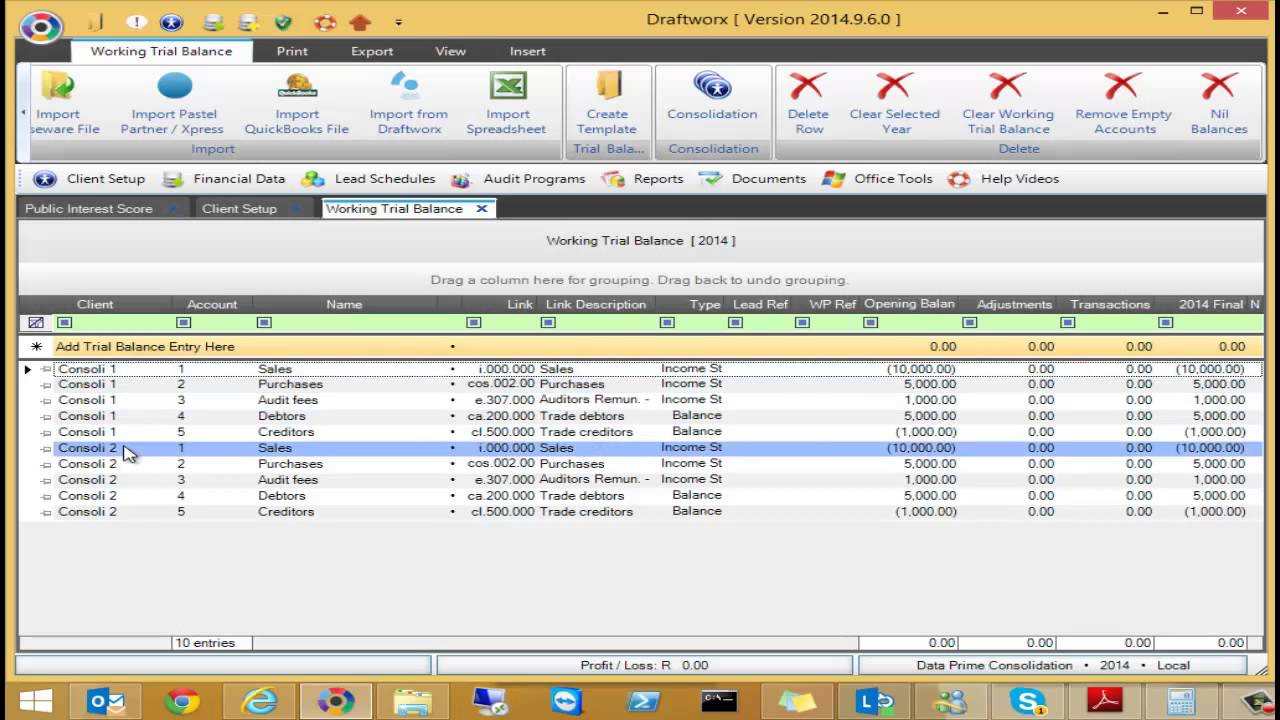Open the Link column filter operator
The image size is (1280, 720).
[x=474, y=323]
